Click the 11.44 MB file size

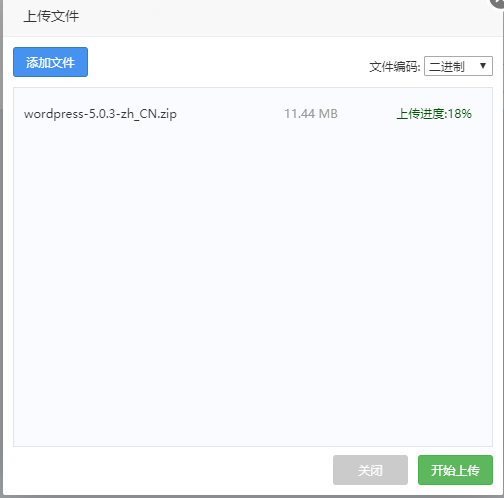pyautogui.click(x=311, y=114)
